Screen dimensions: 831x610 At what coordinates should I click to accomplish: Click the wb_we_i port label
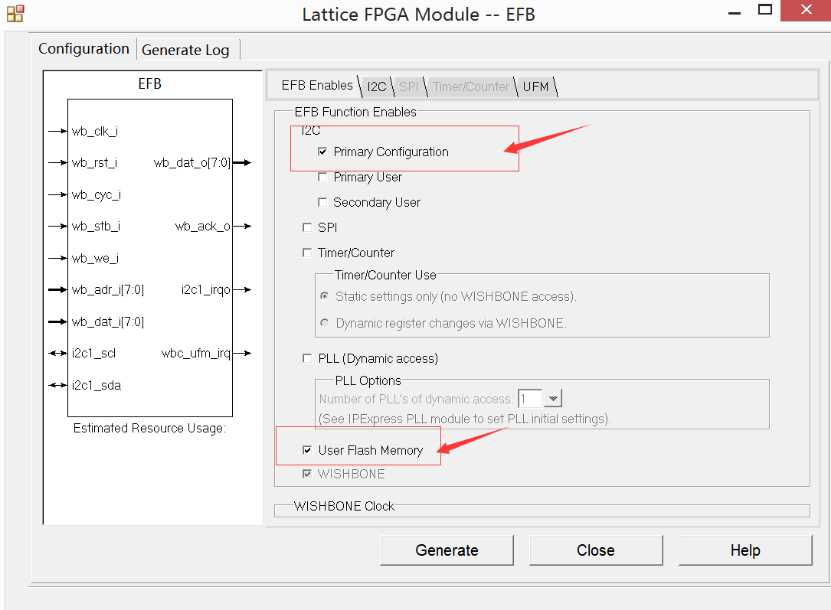coord(95,258)
